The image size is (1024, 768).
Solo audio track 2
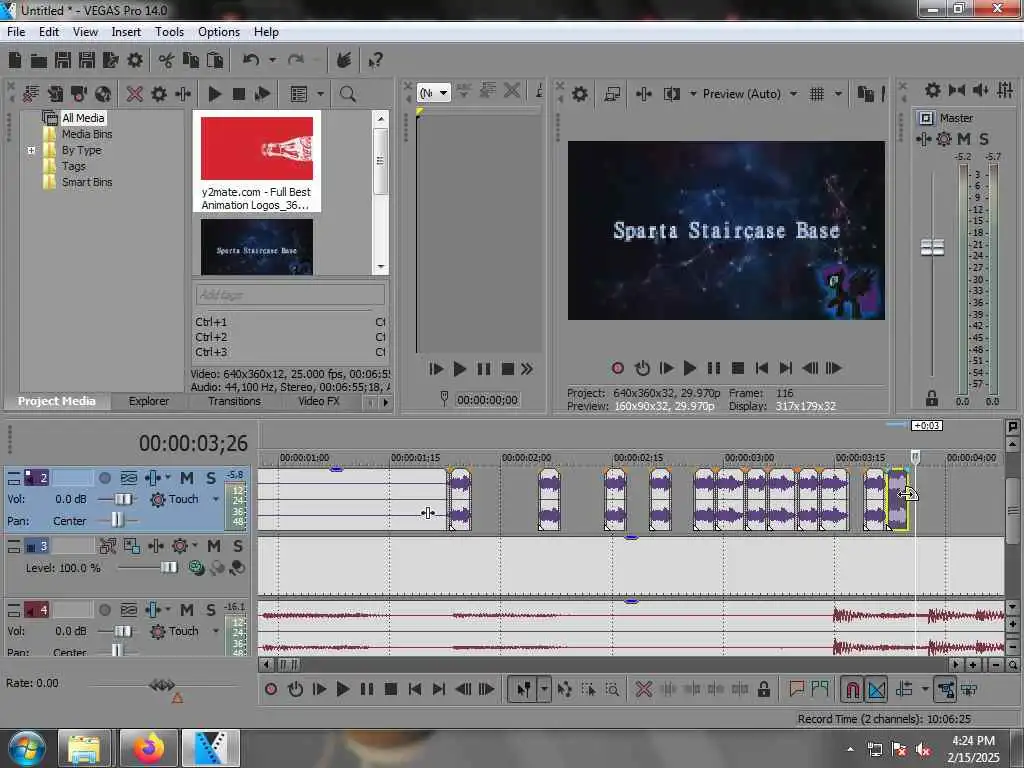click(211, 478)
